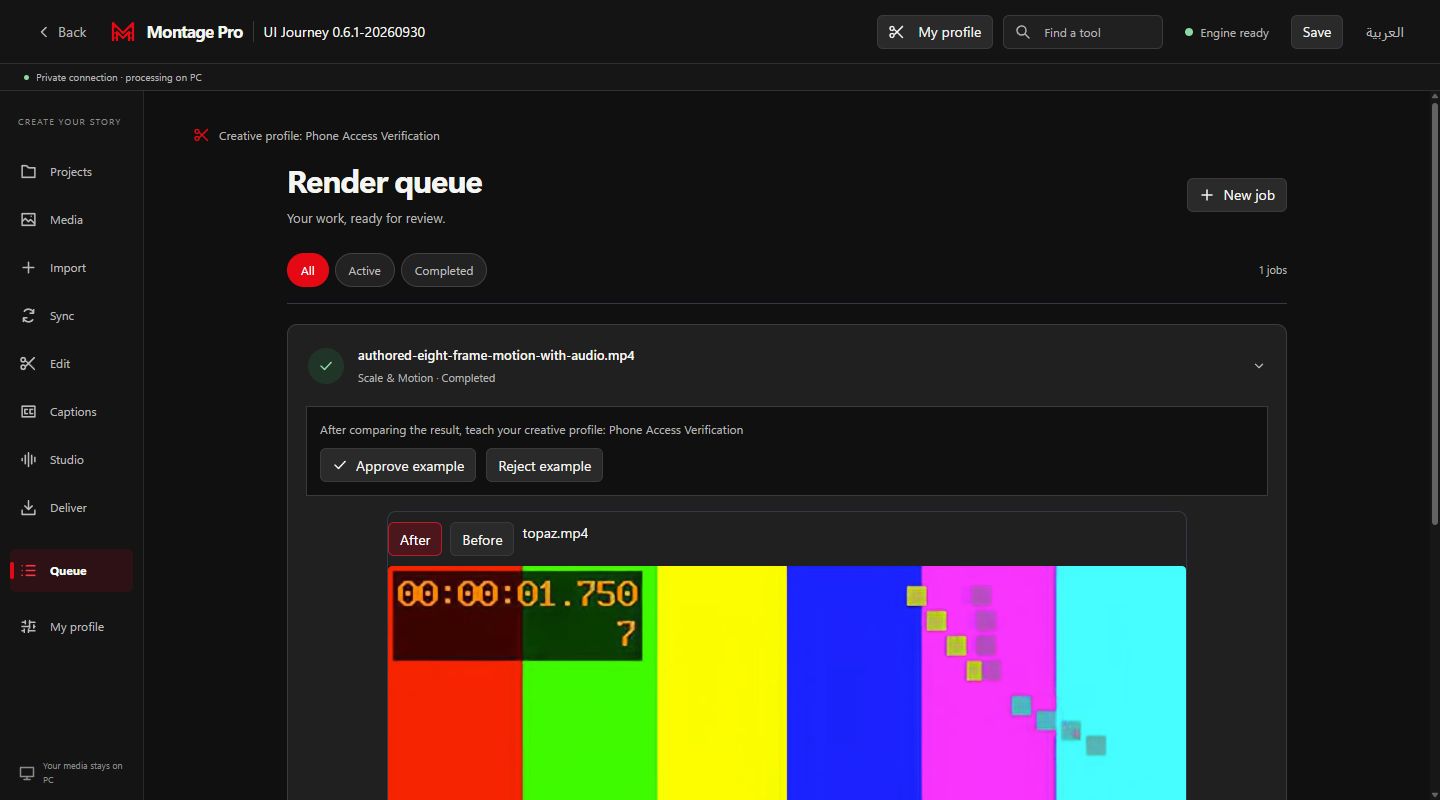This screenshot has height=800, width=1440.
Task: Click the back arrow chevron icon
Action: pos(43,32)
